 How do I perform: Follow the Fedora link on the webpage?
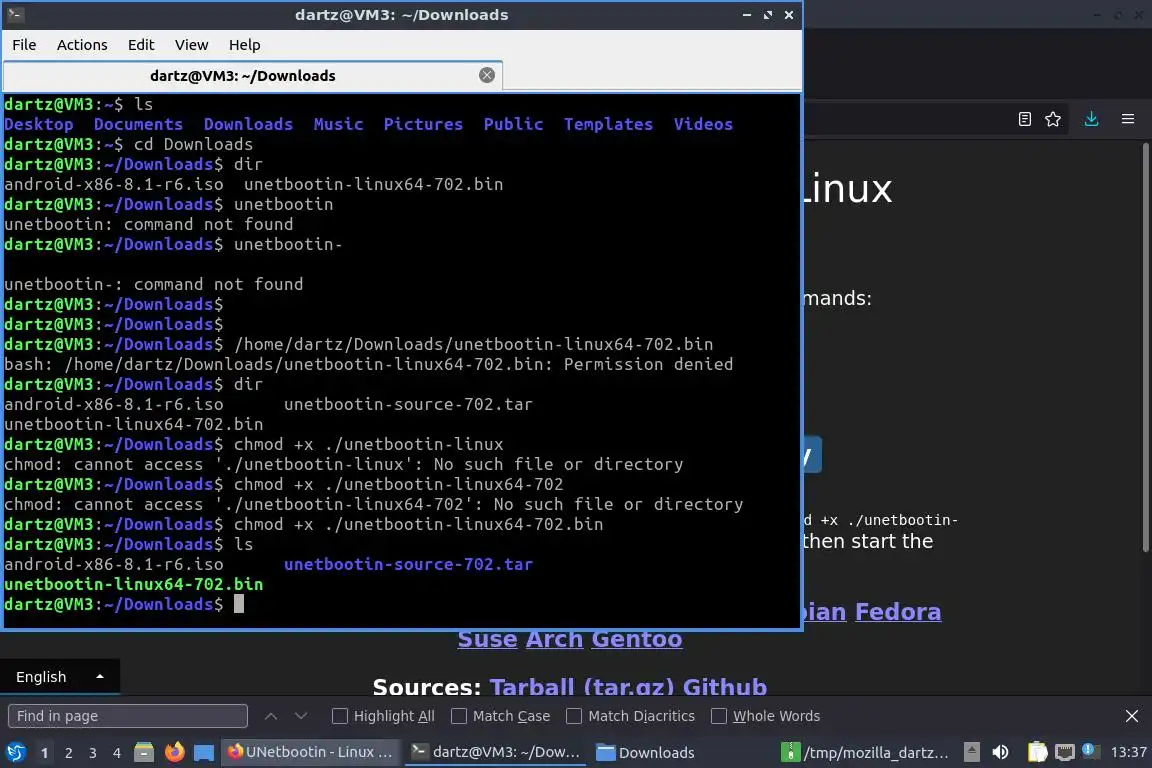[x=898, y=611]
